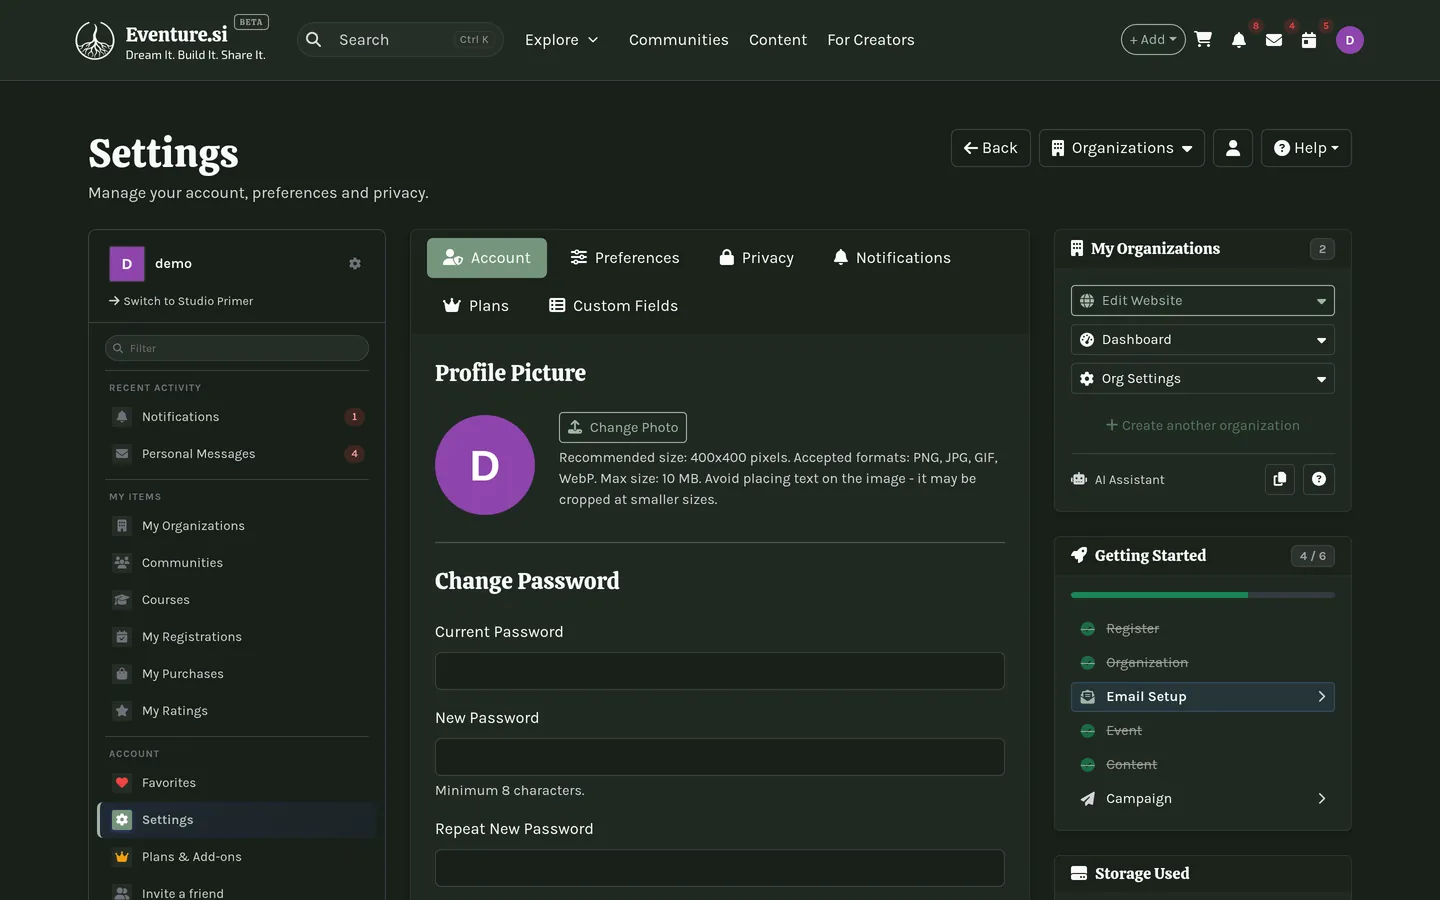Open the envelope messages icon in header
The width and height of the screenshot is (1440, 900).
pyautogui.click(x=1274, y=40)
